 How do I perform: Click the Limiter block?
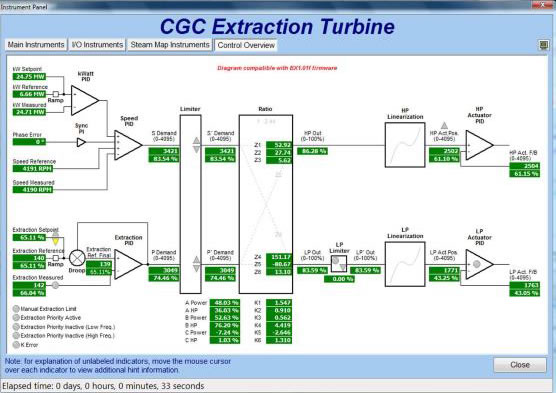[x=190, y=204]
